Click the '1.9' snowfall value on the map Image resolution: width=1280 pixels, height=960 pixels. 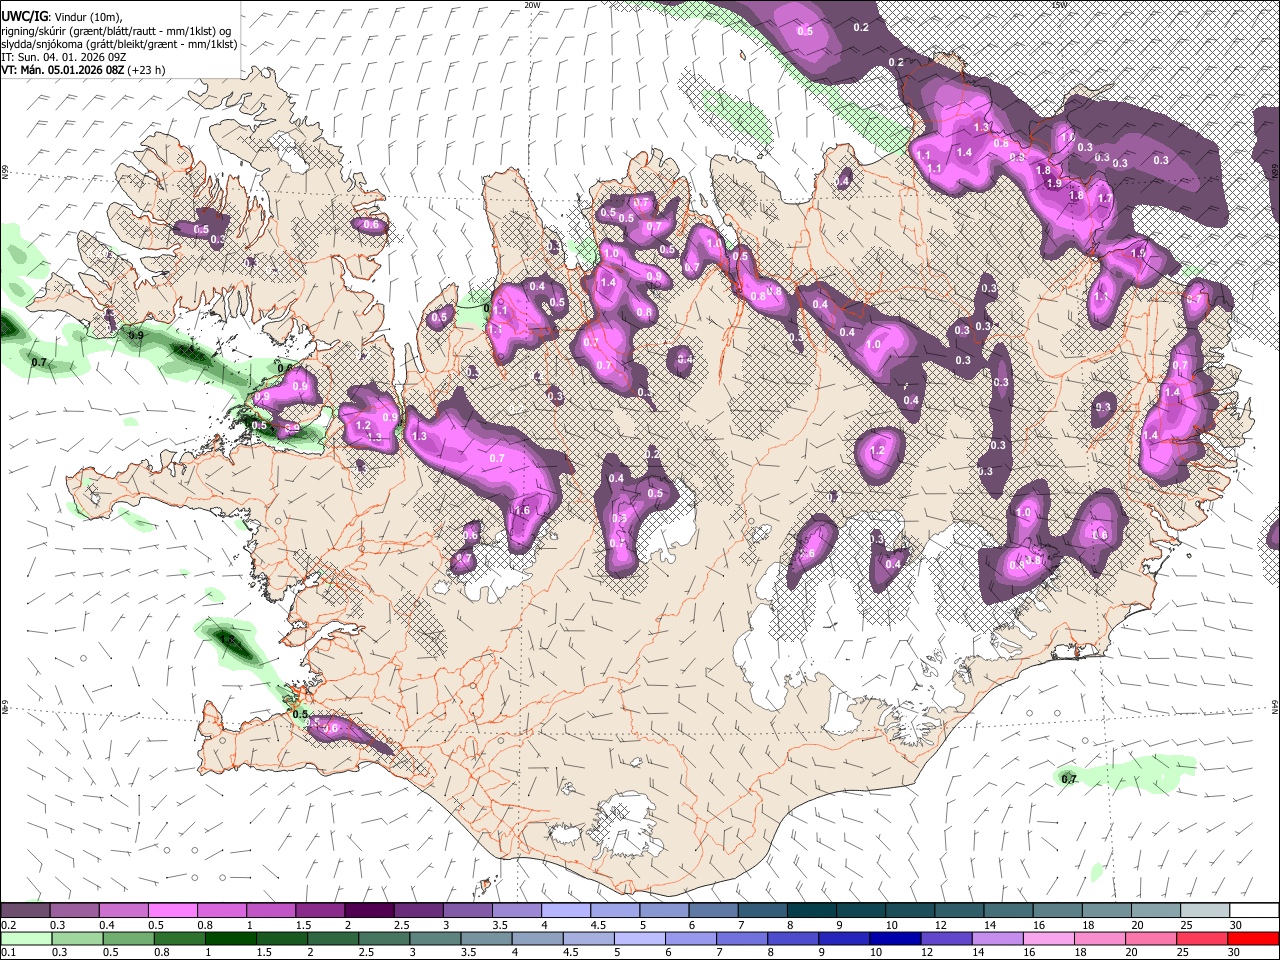pyautogui.click(x=1054, y=183)
